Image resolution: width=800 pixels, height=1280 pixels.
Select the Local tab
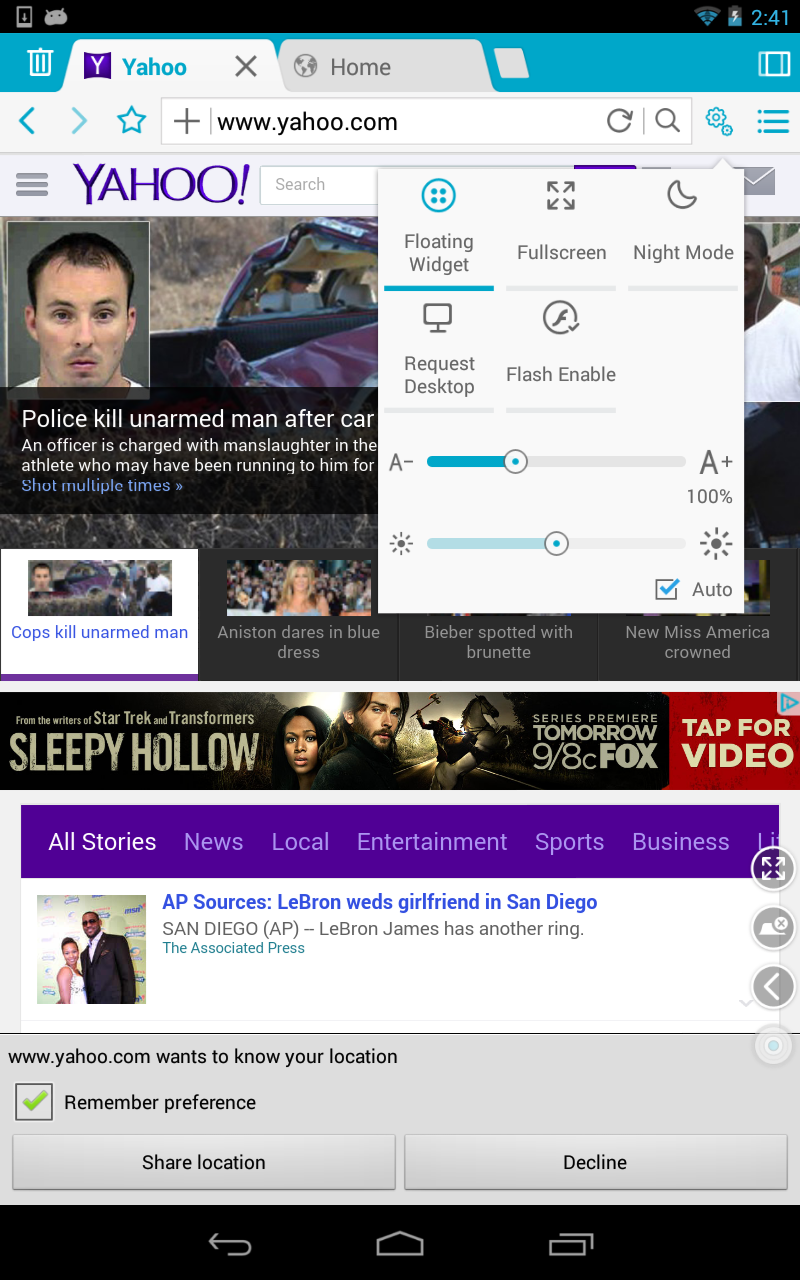point(300,842)
